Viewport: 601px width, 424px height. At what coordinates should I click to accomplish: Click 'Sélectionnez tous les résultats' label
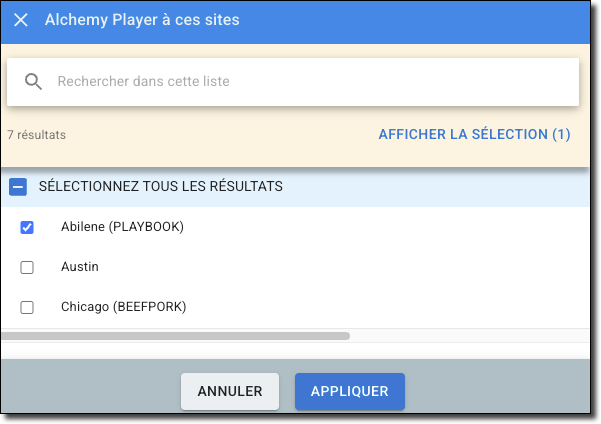[161, 186]
